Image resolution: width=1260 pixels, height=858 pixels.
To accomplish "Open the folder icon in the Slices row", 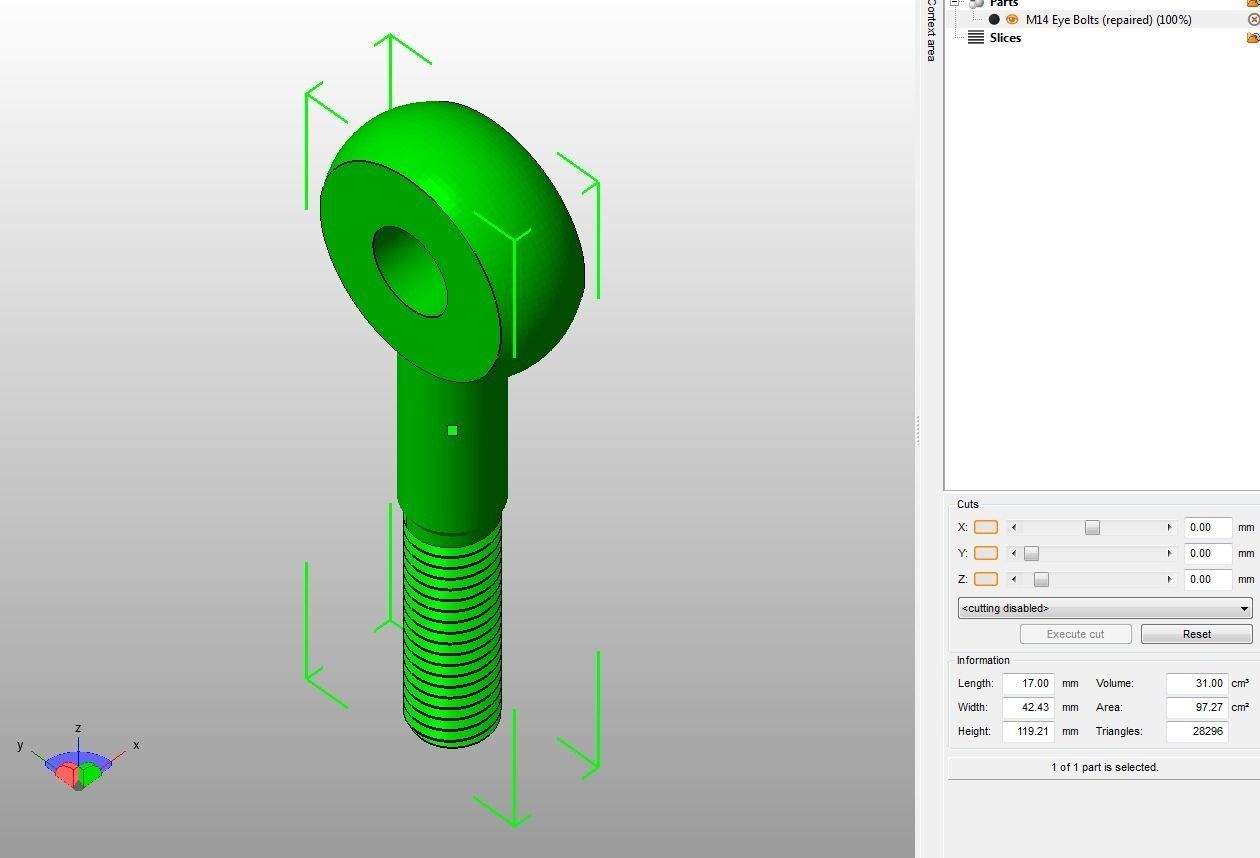I will pos(1253,38).
